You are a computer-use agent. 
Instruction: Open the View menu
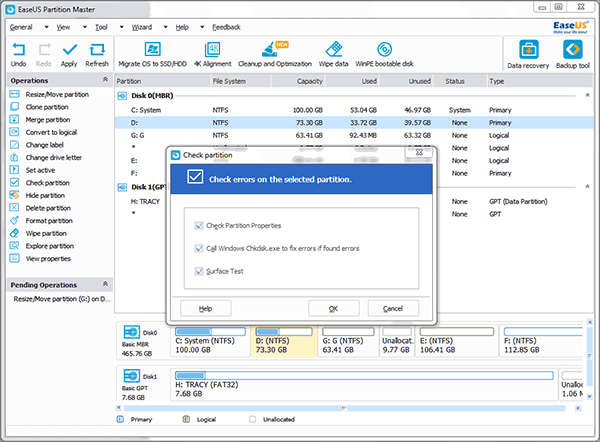coord(64,27)
